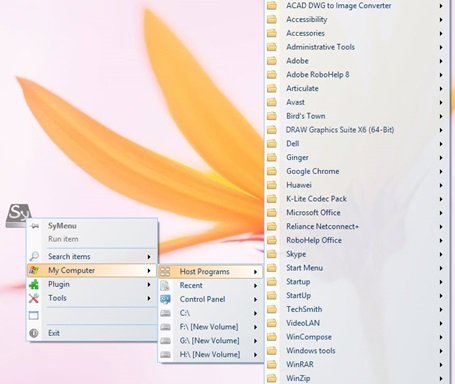
Task: Click the Host Programs grid icon
Action: [x=165, y=272]
